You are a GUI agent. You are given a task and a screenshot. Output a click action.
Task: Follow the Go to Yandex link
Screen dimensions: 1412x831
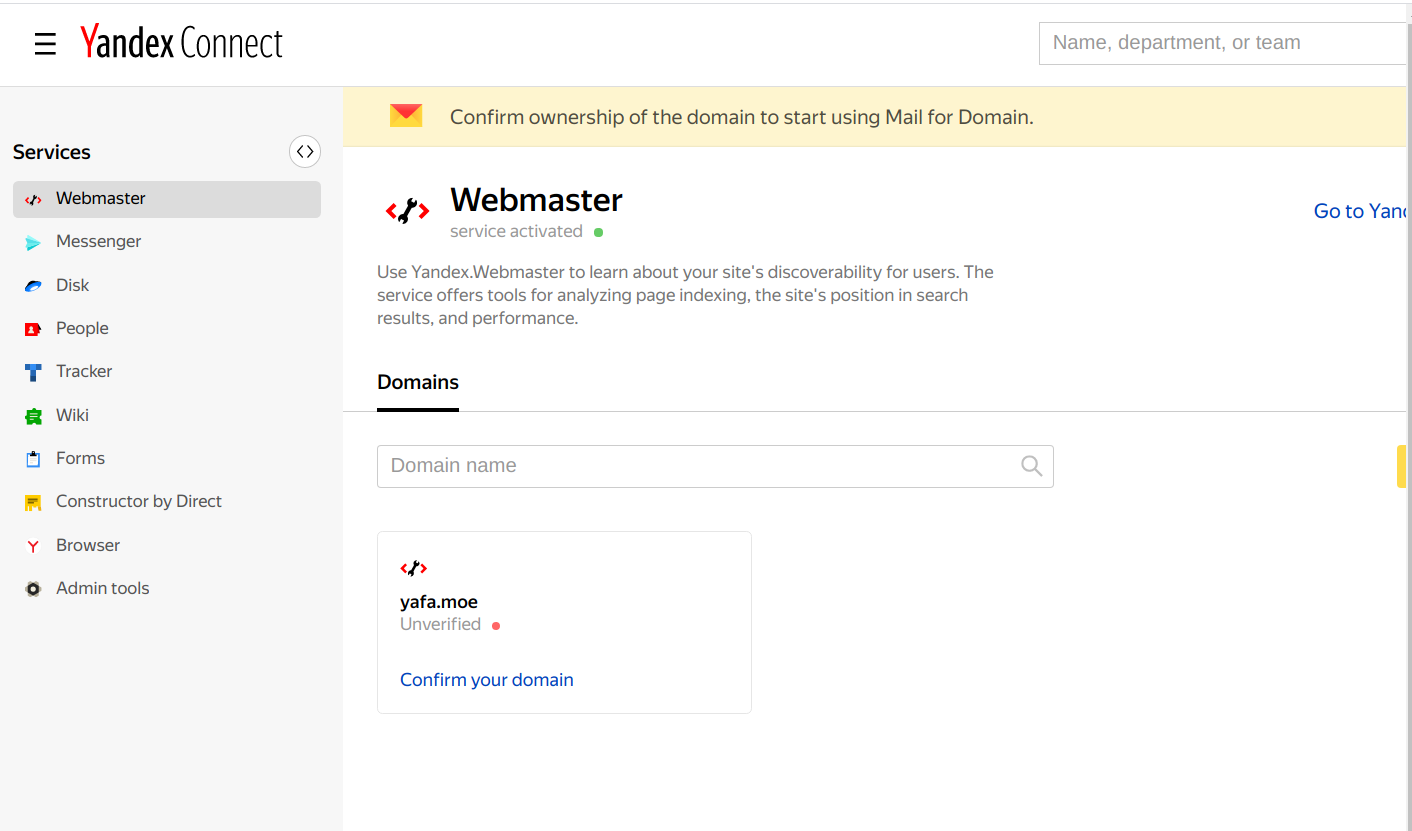[x=1361, y=211]
